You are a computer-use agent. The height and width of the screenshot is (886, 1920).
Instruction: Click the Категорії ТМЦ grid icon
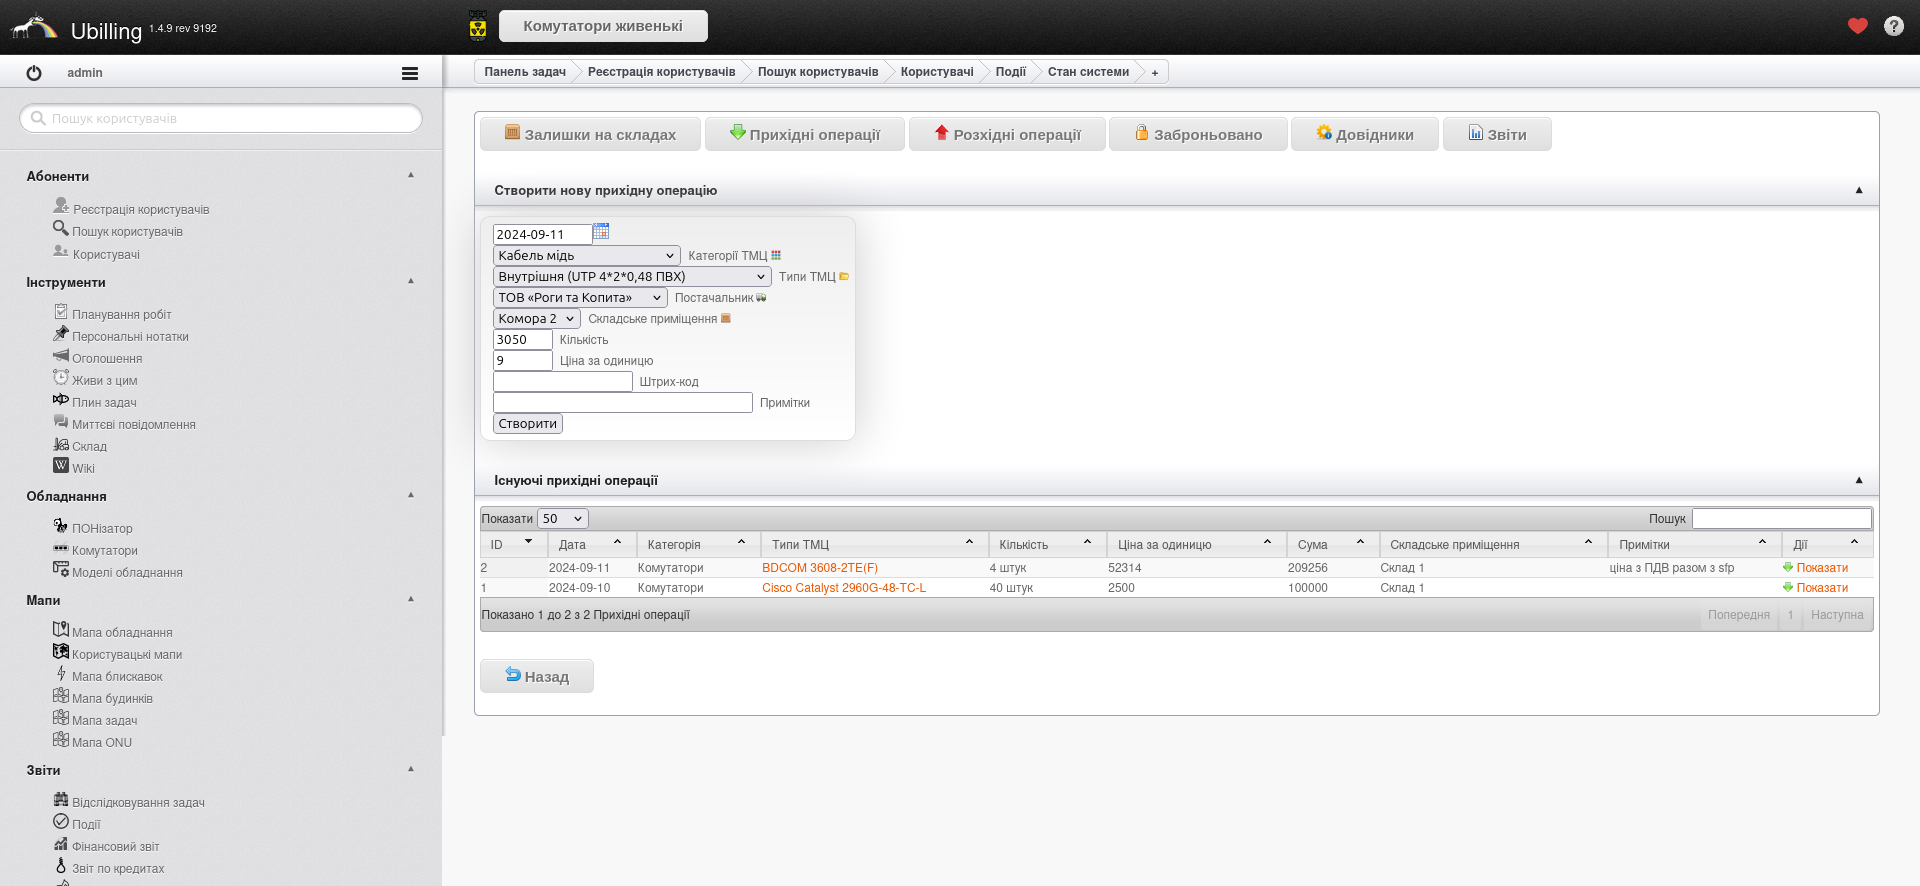coord(776,256)
